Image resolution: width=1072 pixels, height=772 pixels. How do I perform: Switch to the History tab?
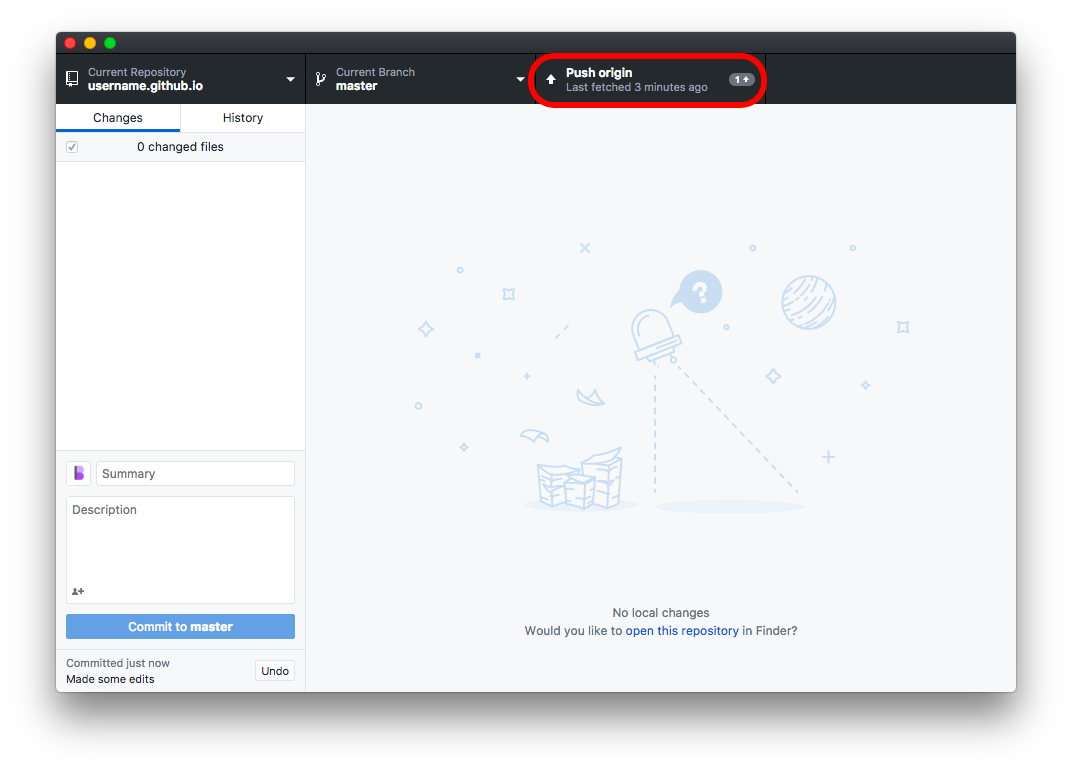pos(242,117)
